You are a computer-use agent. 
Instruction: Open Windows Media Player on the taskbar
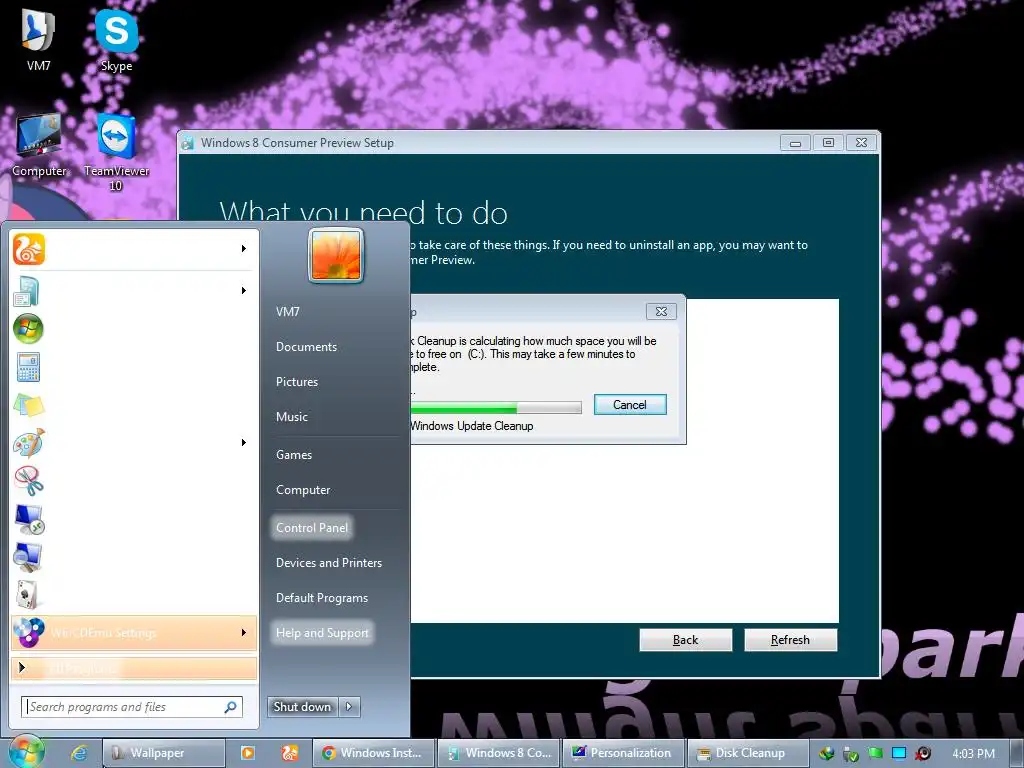coord(248,753)
